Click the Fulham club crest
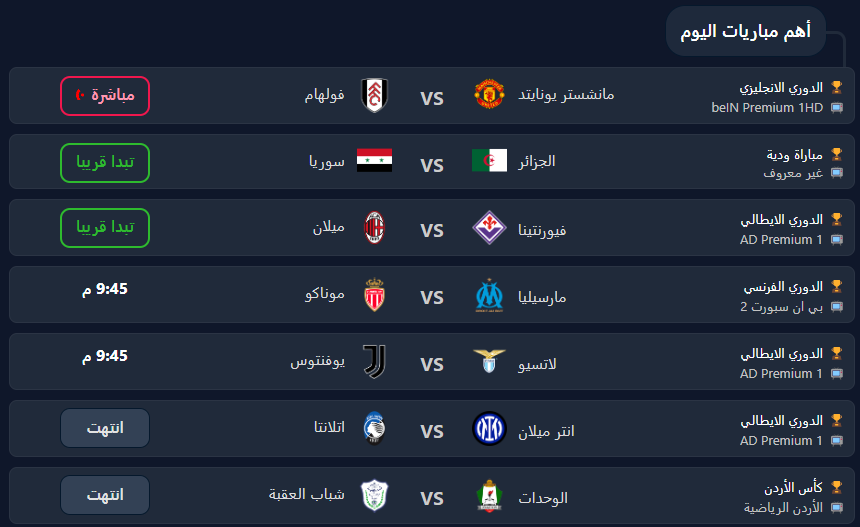860x527 pixels. click(375, 95)
